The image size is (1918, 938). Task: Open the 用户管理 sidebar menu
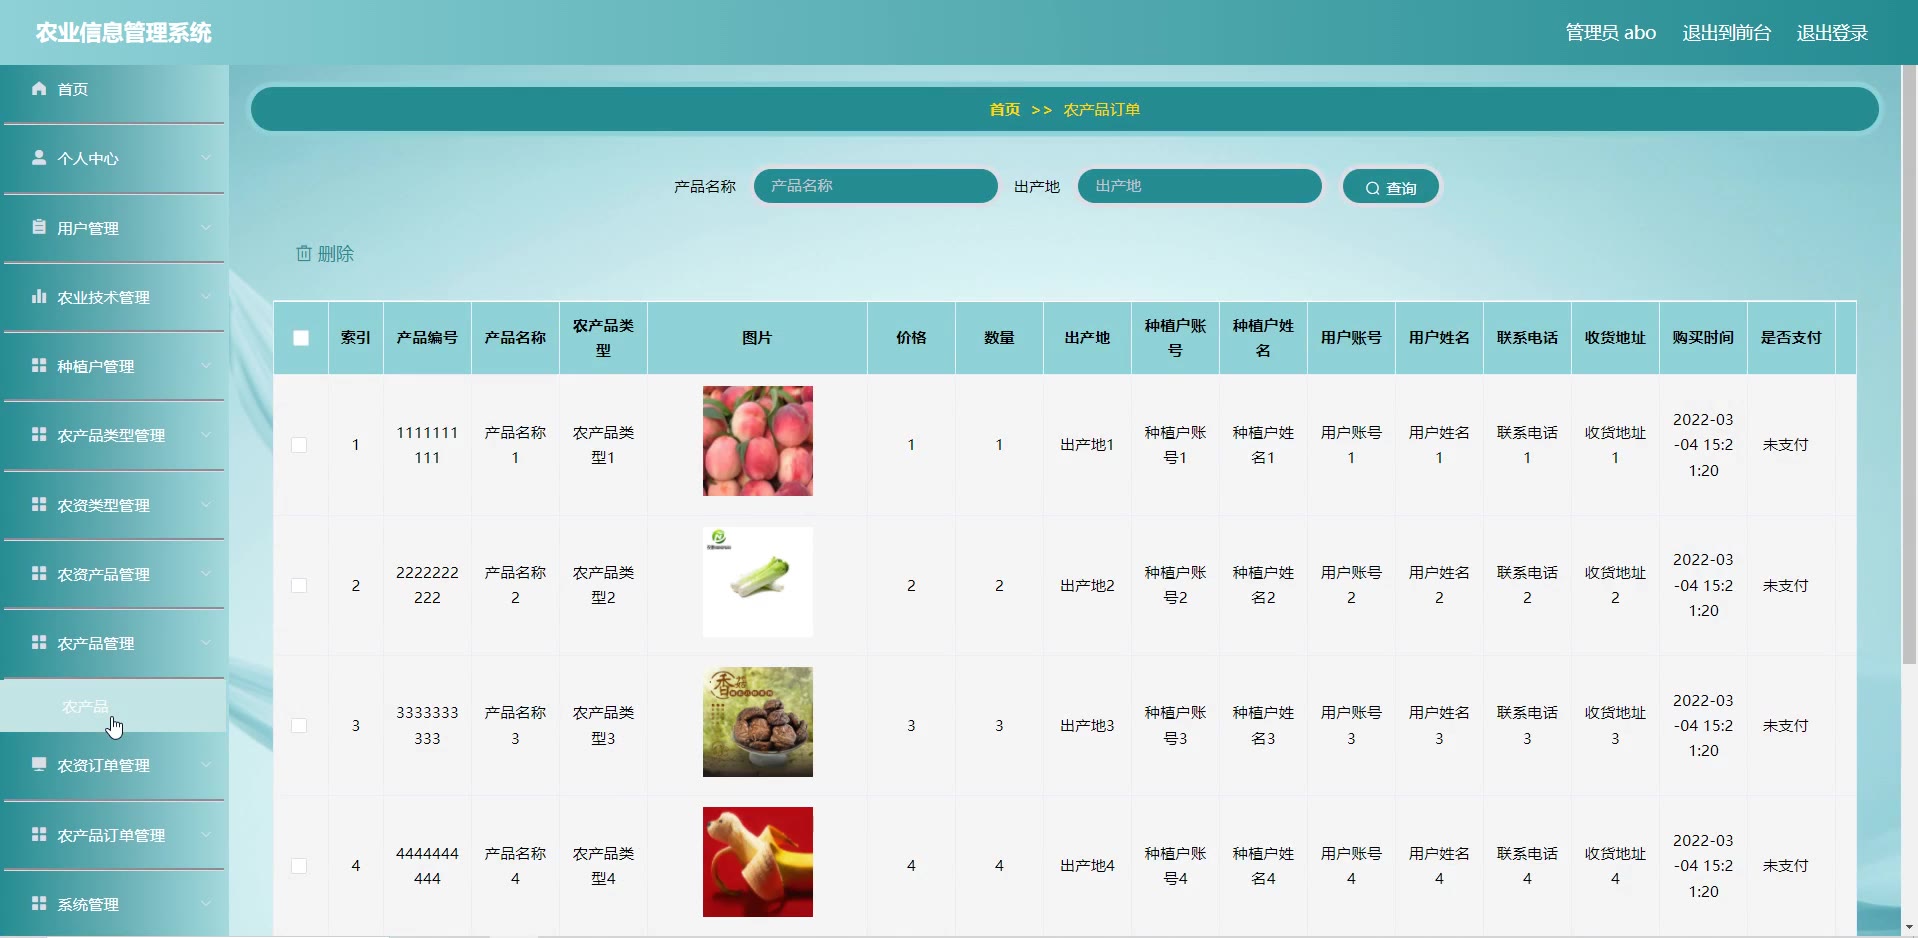[114, 228]
